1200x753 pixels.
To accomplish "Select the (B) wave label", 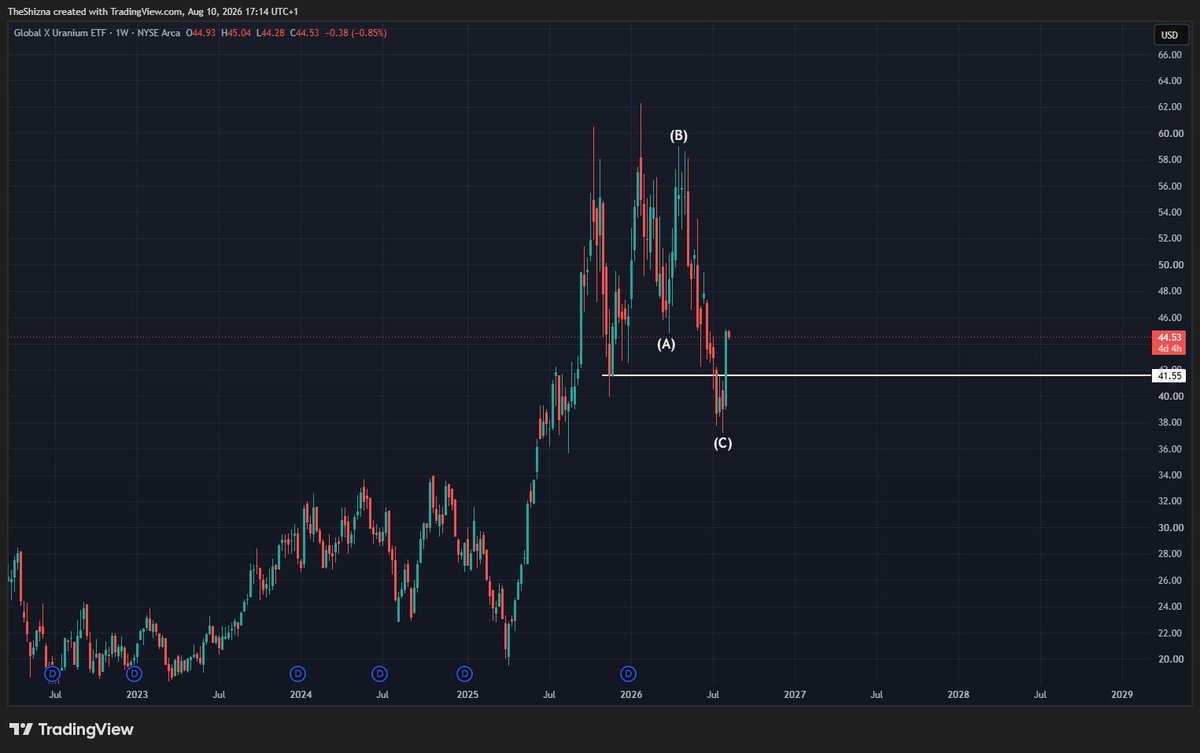I will [679, 135].
